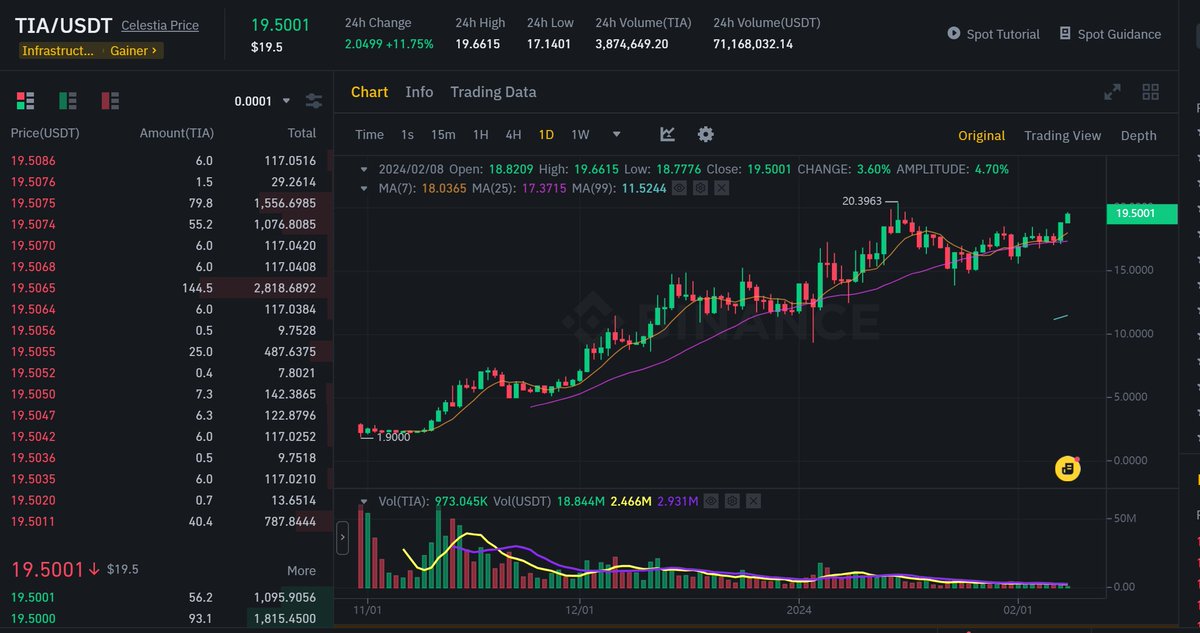Select the 1s interval
1200x633 pixels.
[x=407, y=134]
